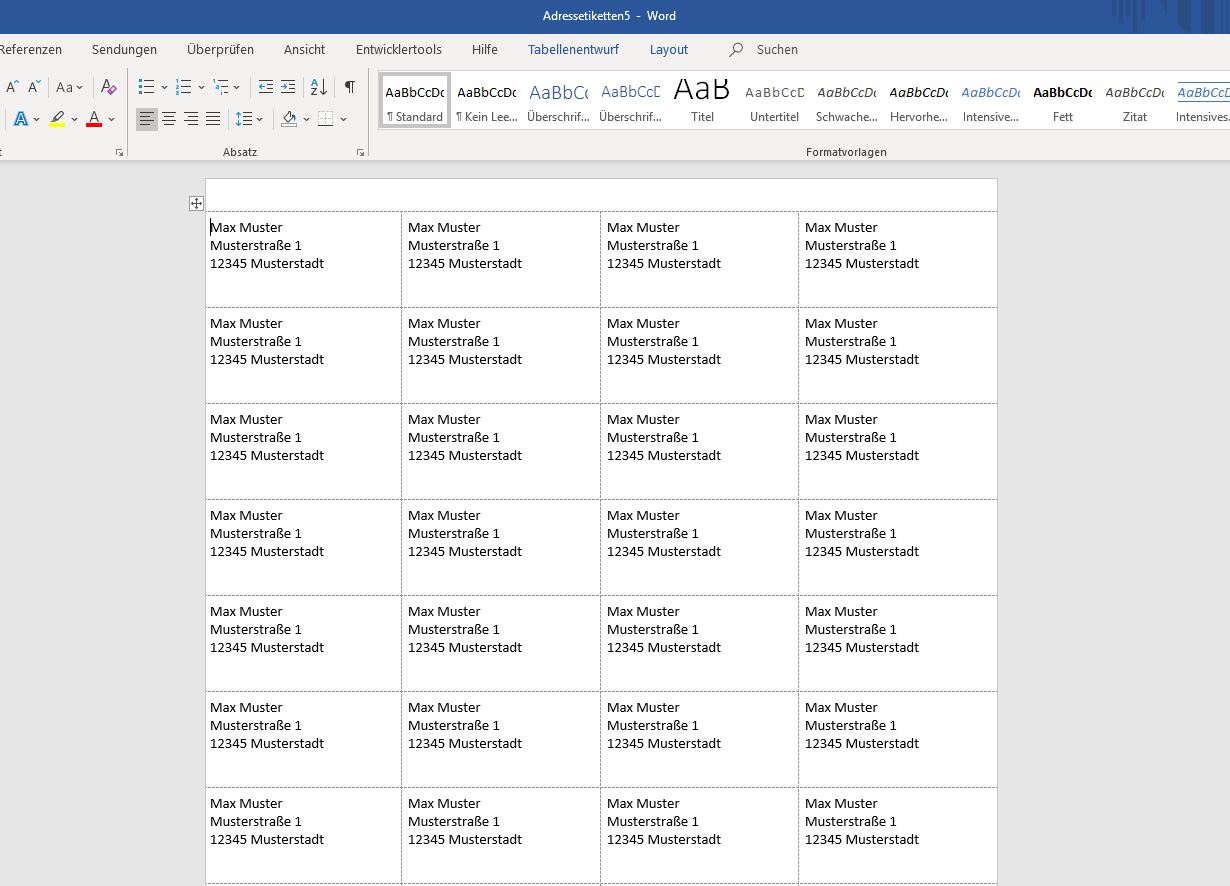Toggle center text alignment
This screenshot has width=1230, height=886.
169,119
